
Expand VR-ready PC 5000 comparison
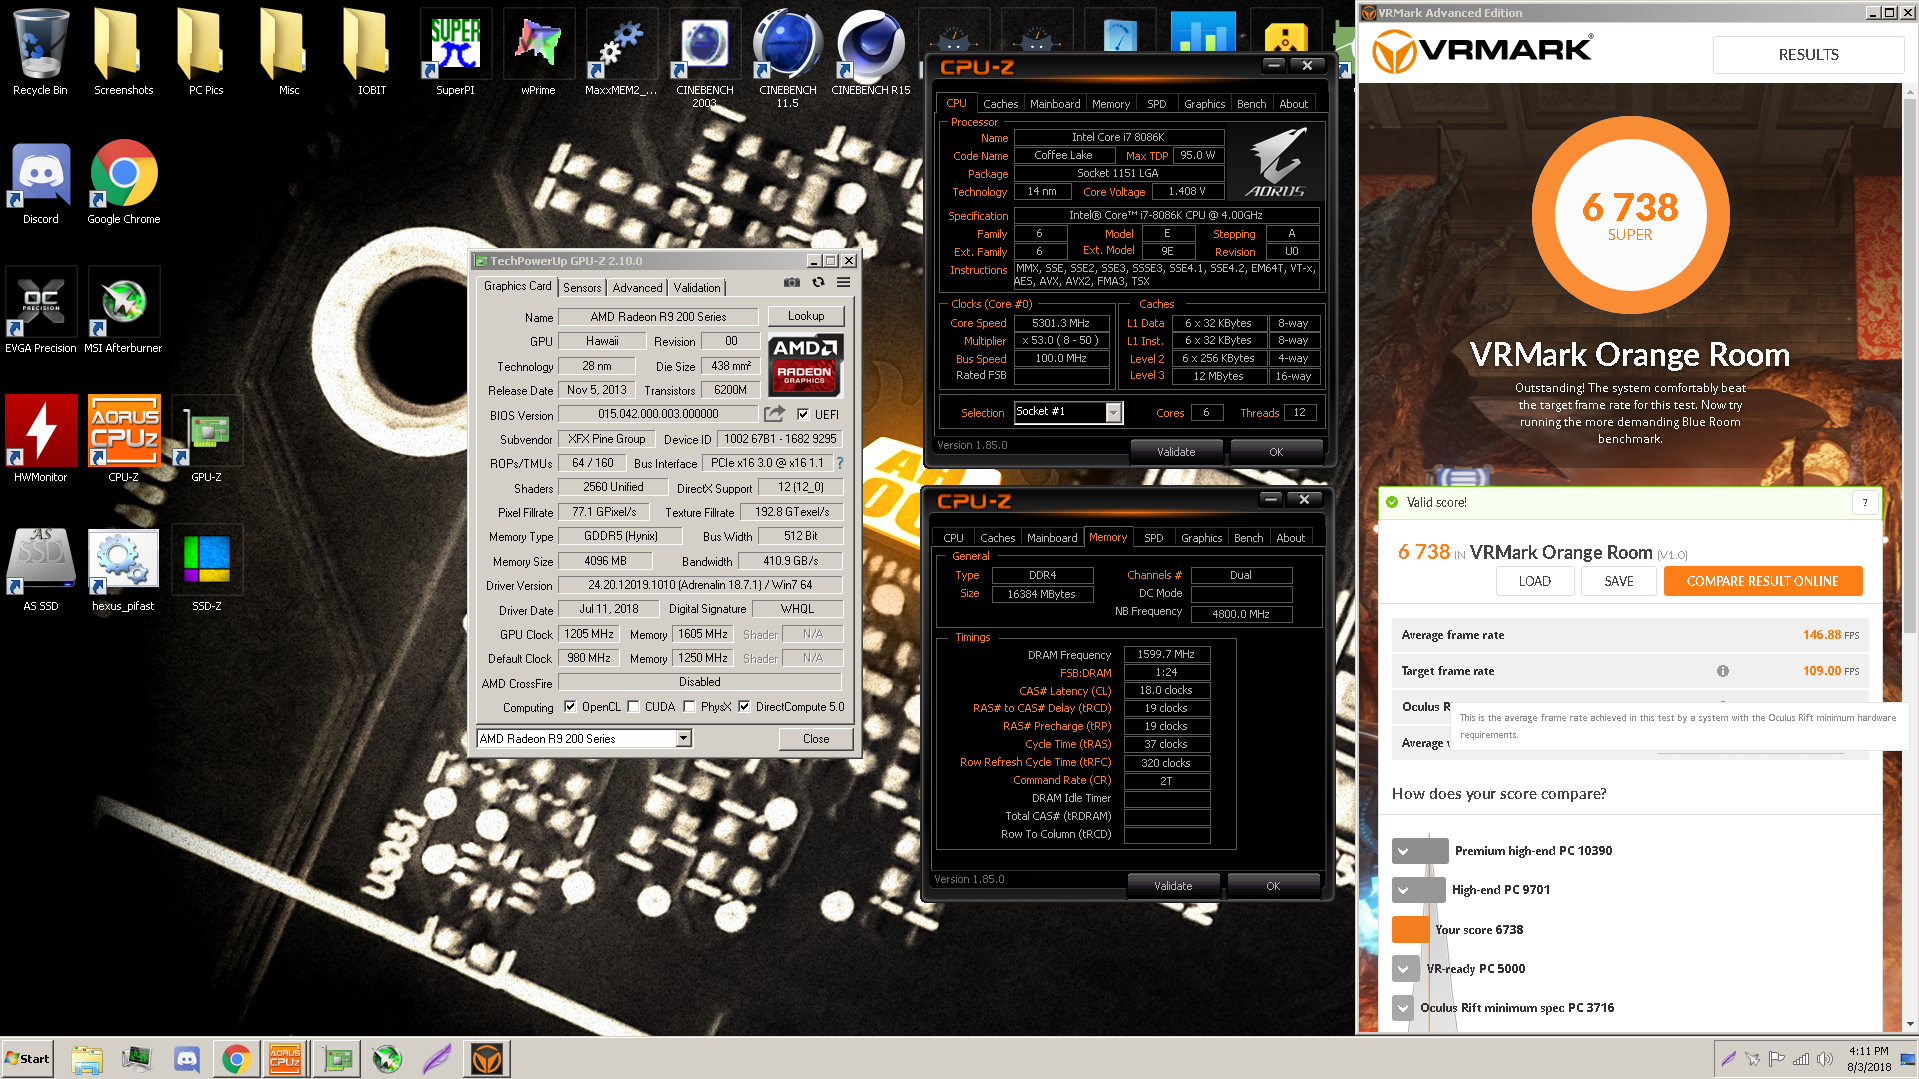[x=1403, y=969]
